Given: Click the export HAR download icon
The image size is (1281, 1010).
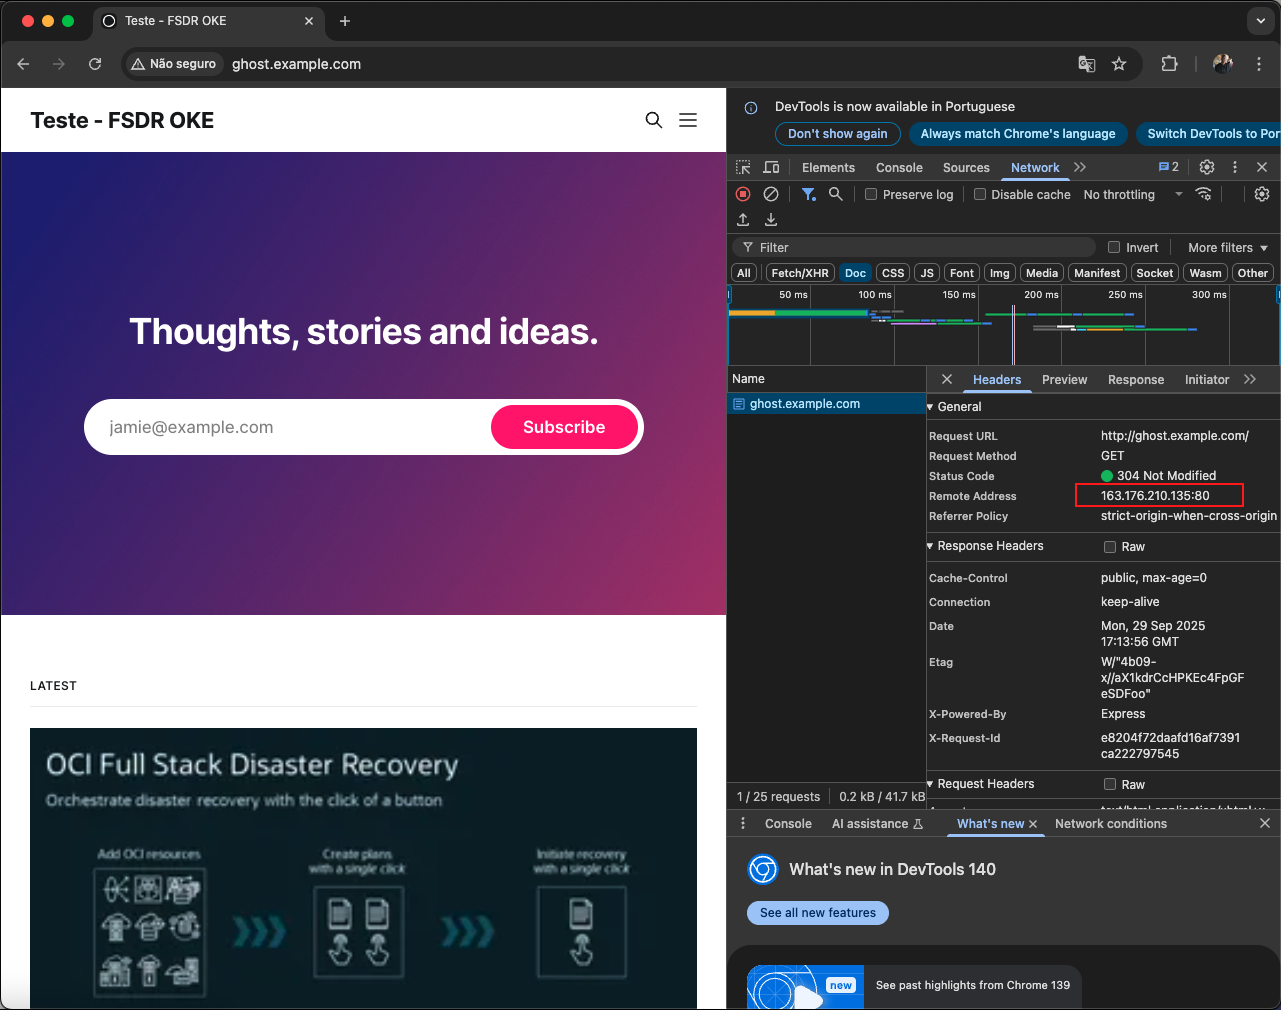Looking at the screenshot, I should [771, 220].
